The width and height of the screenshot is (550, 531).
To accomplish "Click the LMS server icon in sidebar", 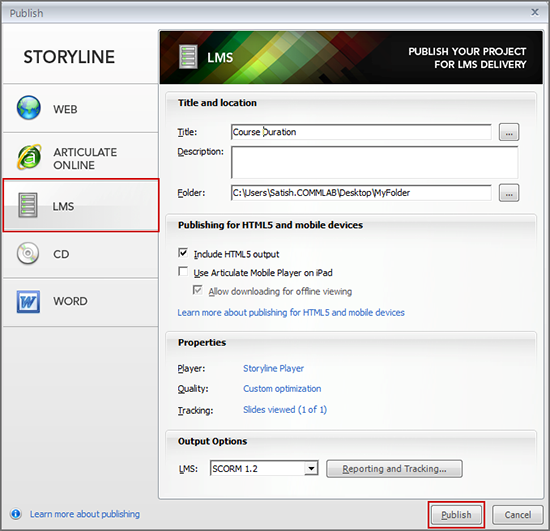I will [28, 205].
